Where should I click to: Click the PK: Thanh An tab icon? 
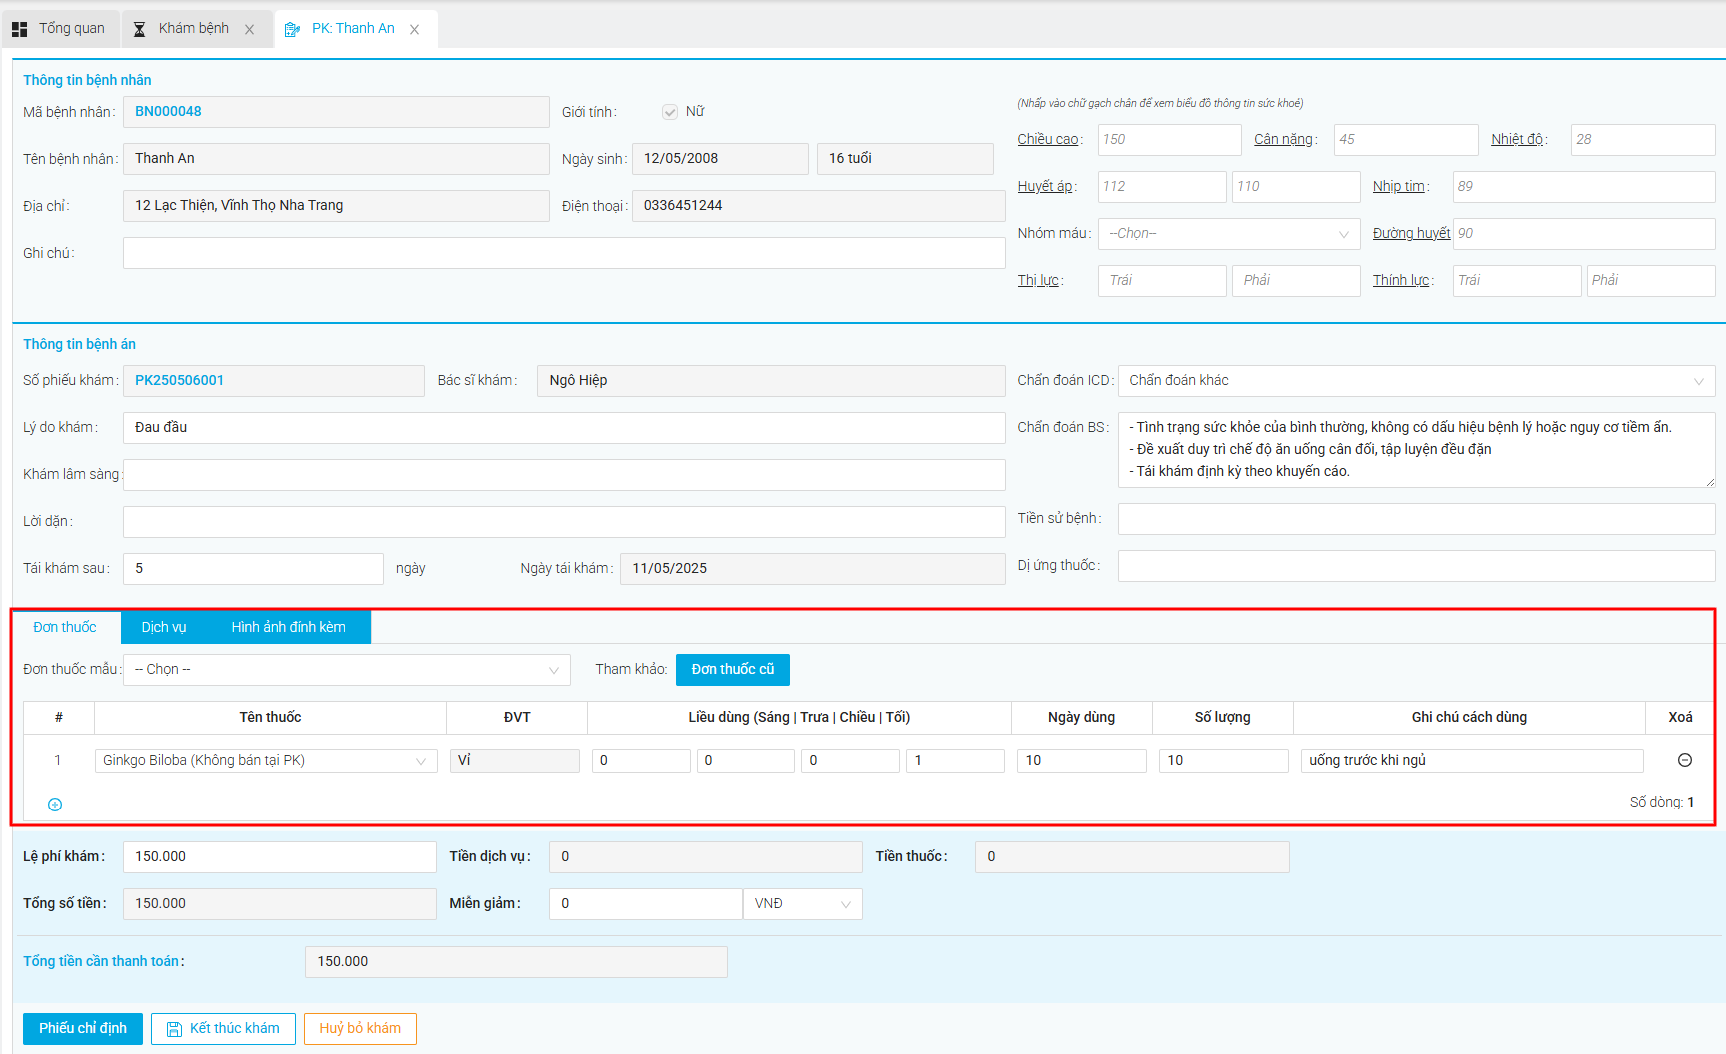tap(292, 29)
